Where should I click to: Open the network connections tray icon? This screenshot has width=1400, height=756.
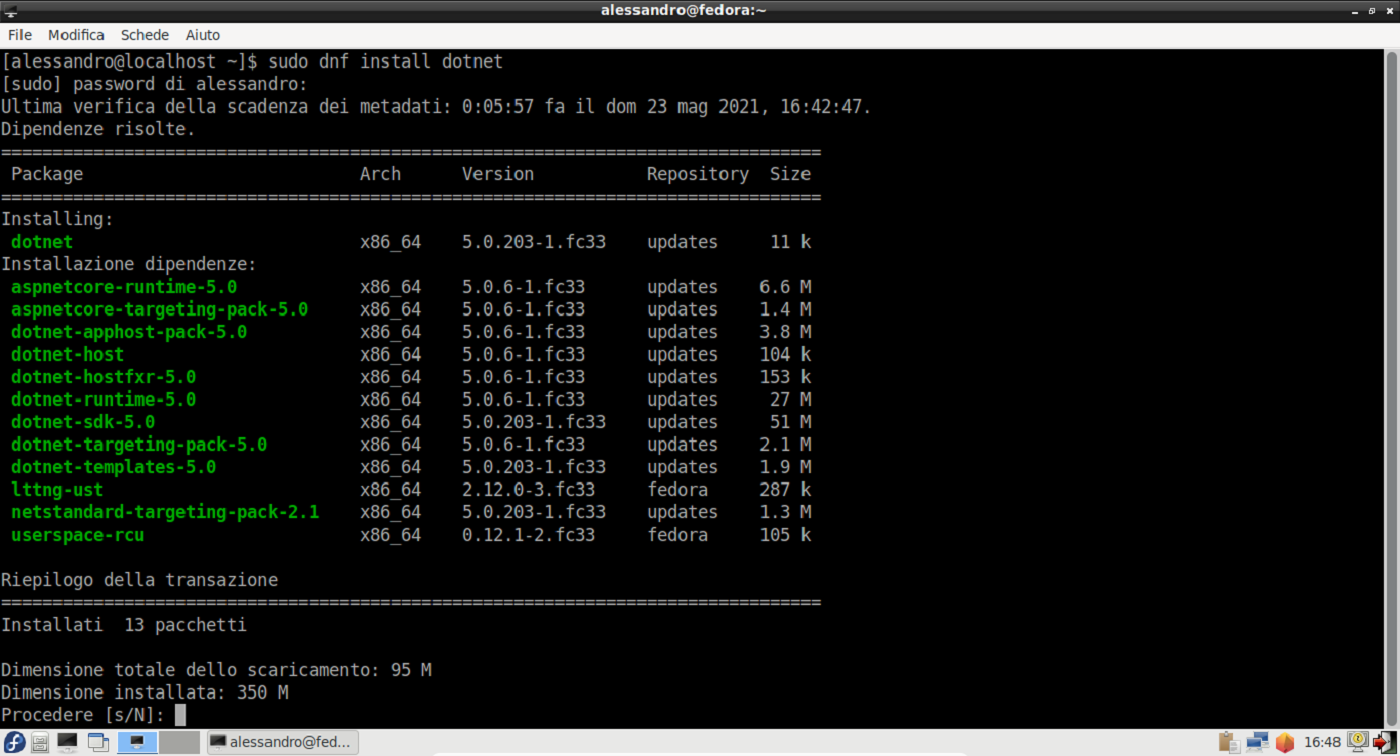[x=1257, y=742]
